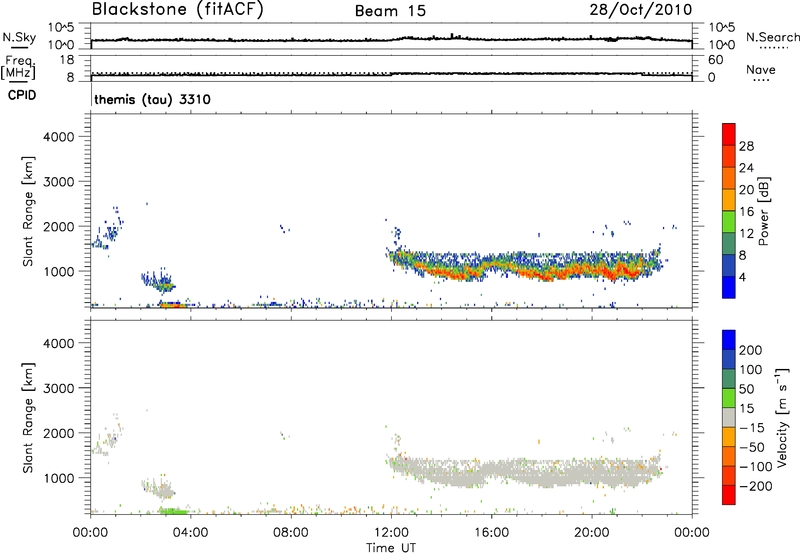Click the '20:00' time axis label

591,533
